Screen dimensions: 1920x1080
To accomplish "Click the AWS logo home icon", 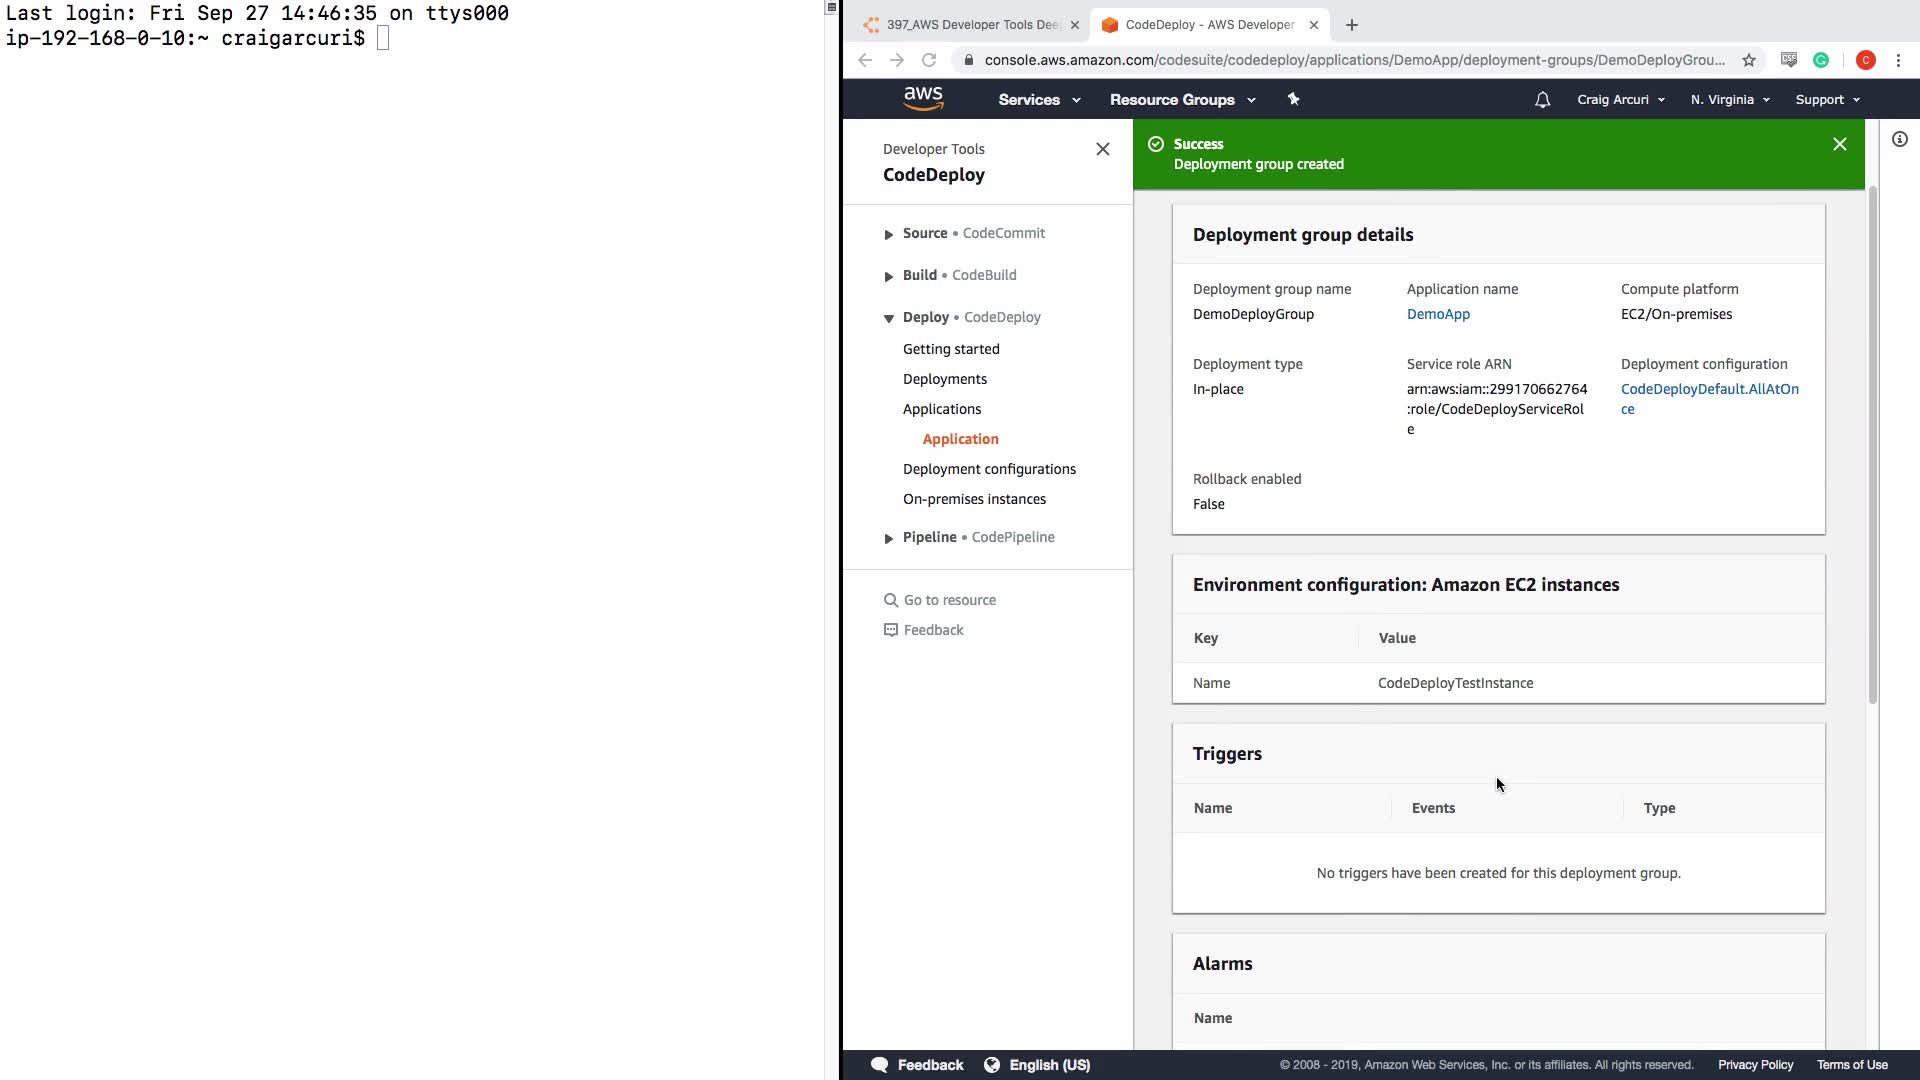I will coord(922,98).
